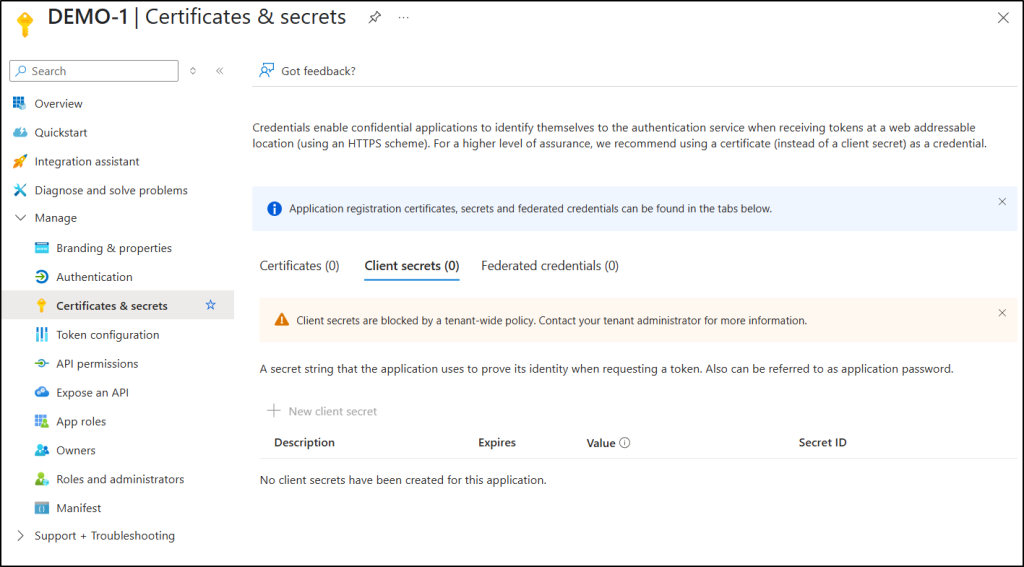
Task: Click New client secret button
Action: click(322, 411)
